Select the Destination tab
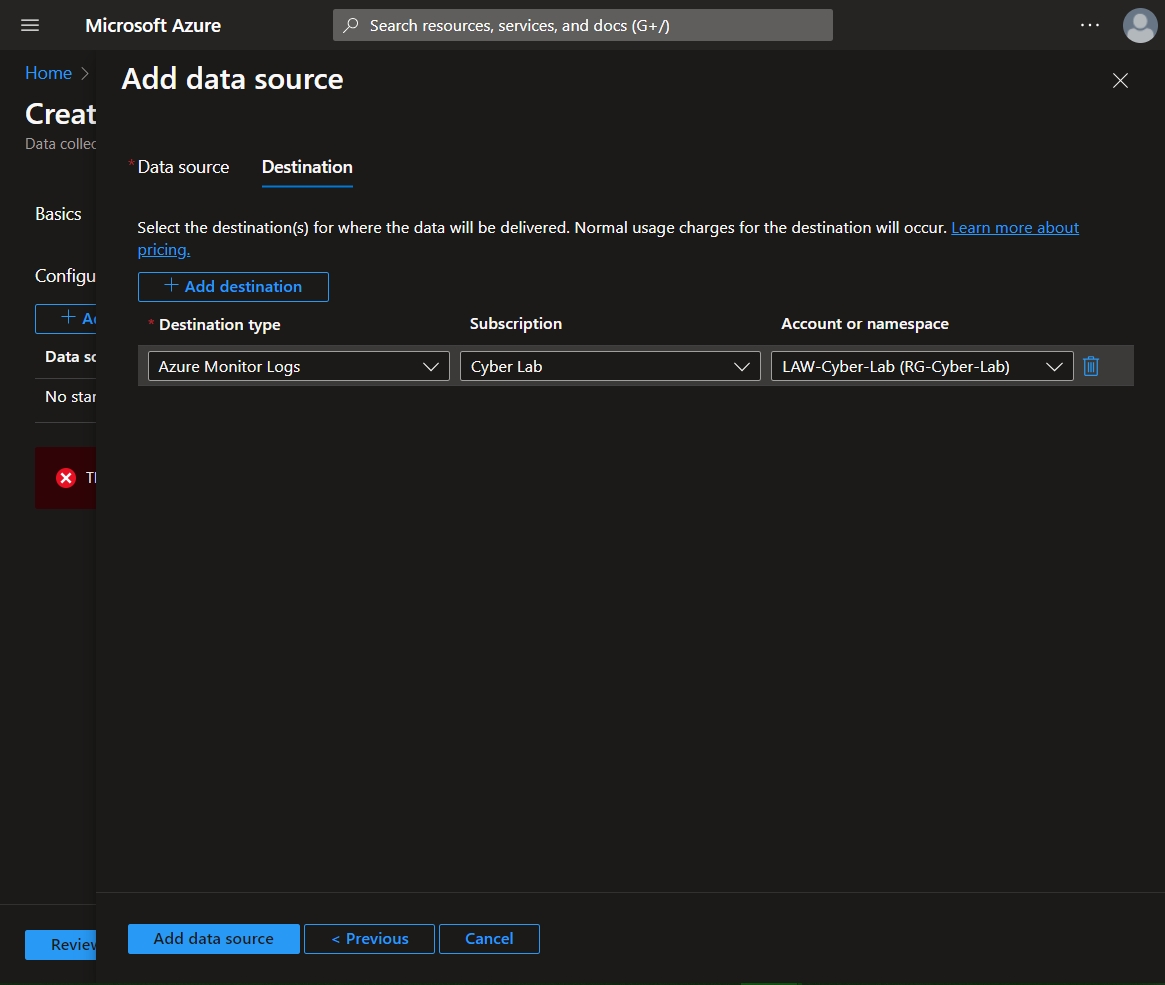 click(x=307, y=167)
